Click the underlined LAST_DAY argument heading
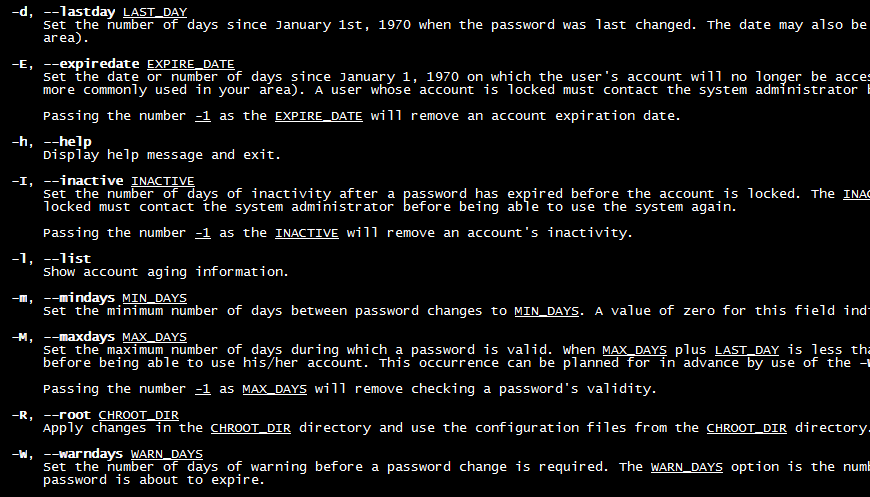 pos(155,12)
